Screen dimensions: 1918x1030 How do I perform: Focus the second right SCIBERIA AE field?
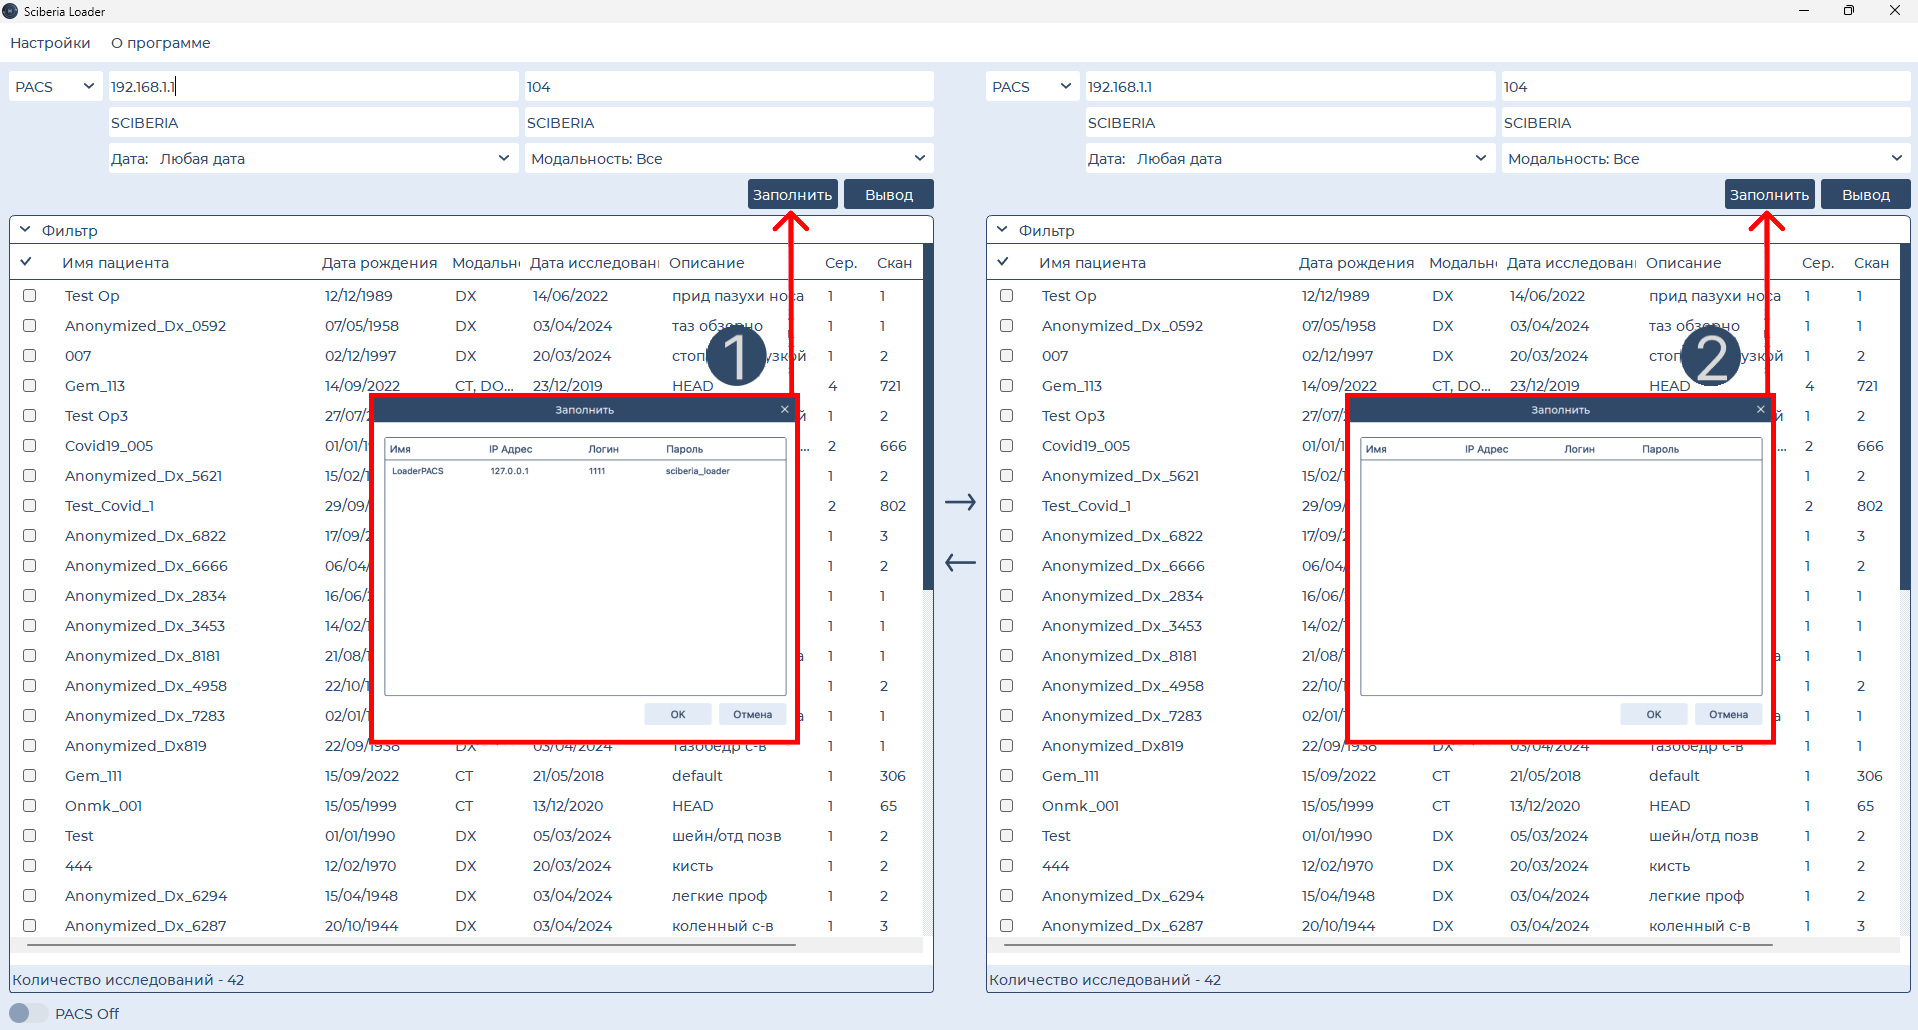pos(1706,123)
